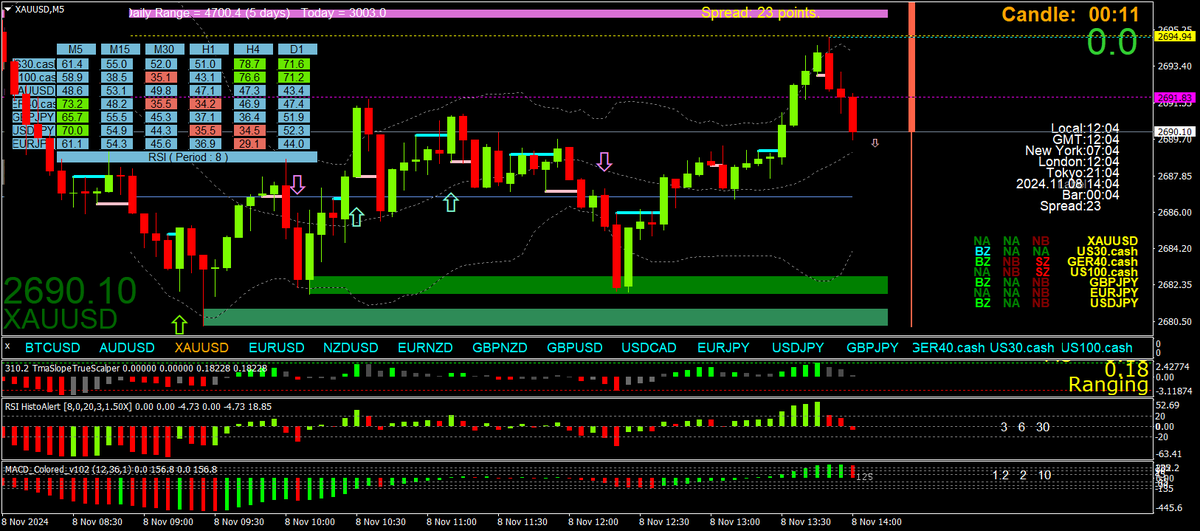Open US30.cash from the symbol bar

1022,347
